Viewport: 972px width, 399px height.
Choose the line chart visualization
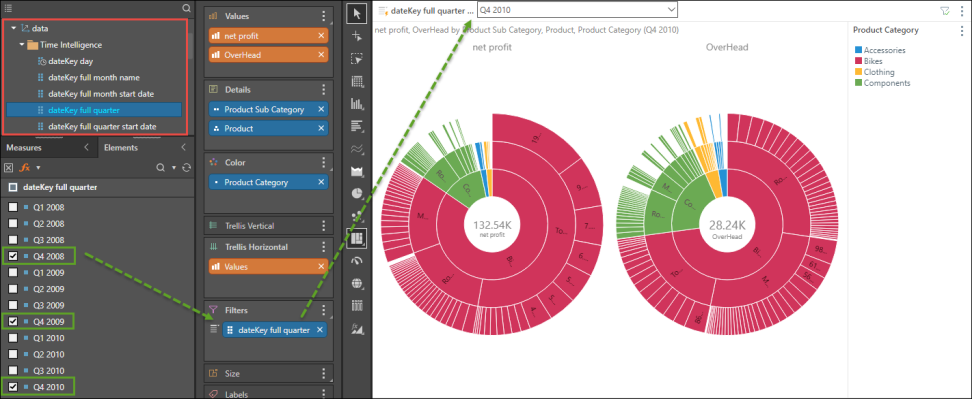356,149
